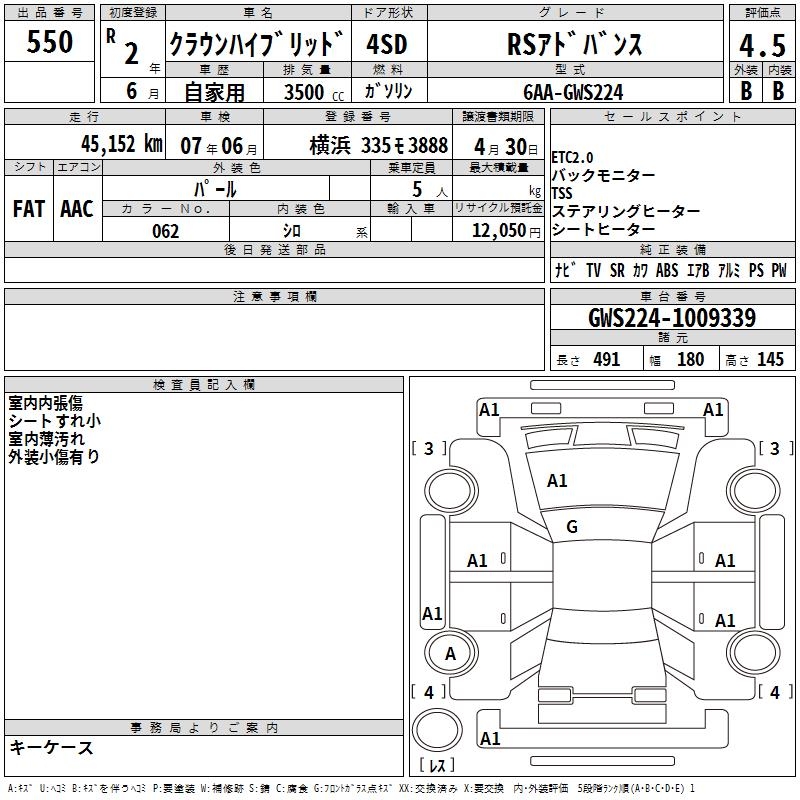This screenshot has height=800, width=800.
Task: Click the usage history 自家用
Action: [x=214, y=92]
